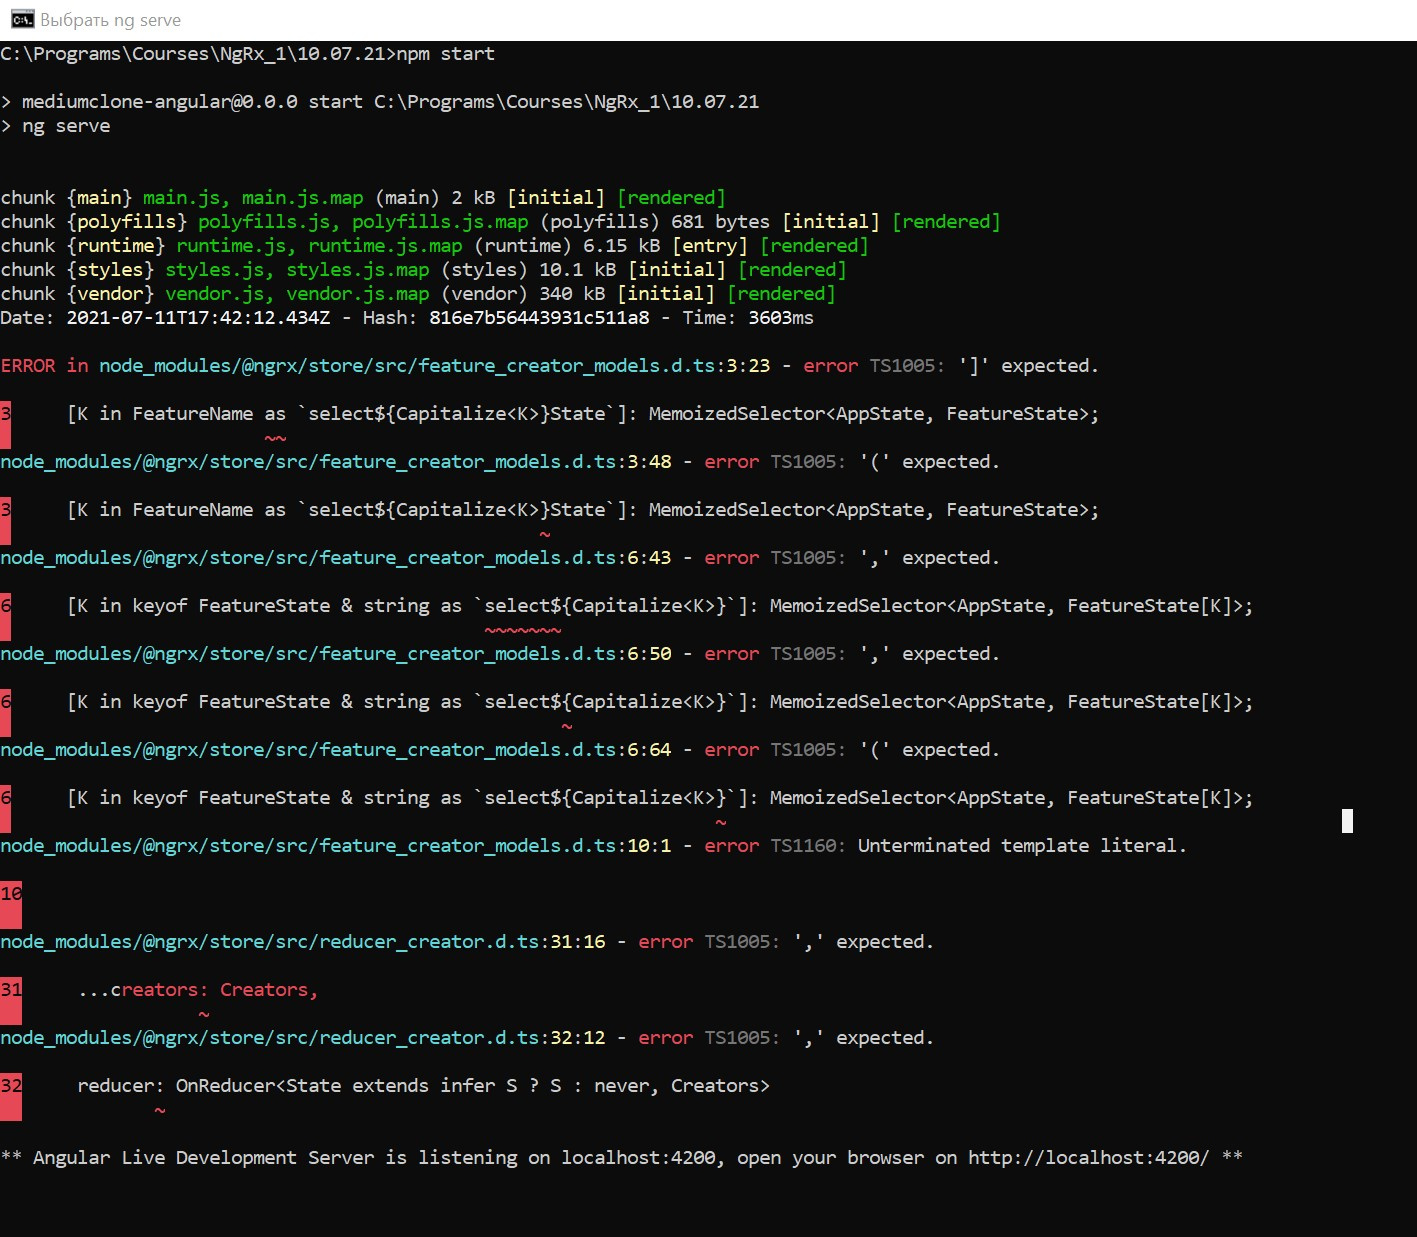Screen dimensions: 1417x1237
Task: Click the red 'ERROR' word
Action: [28, 366]
